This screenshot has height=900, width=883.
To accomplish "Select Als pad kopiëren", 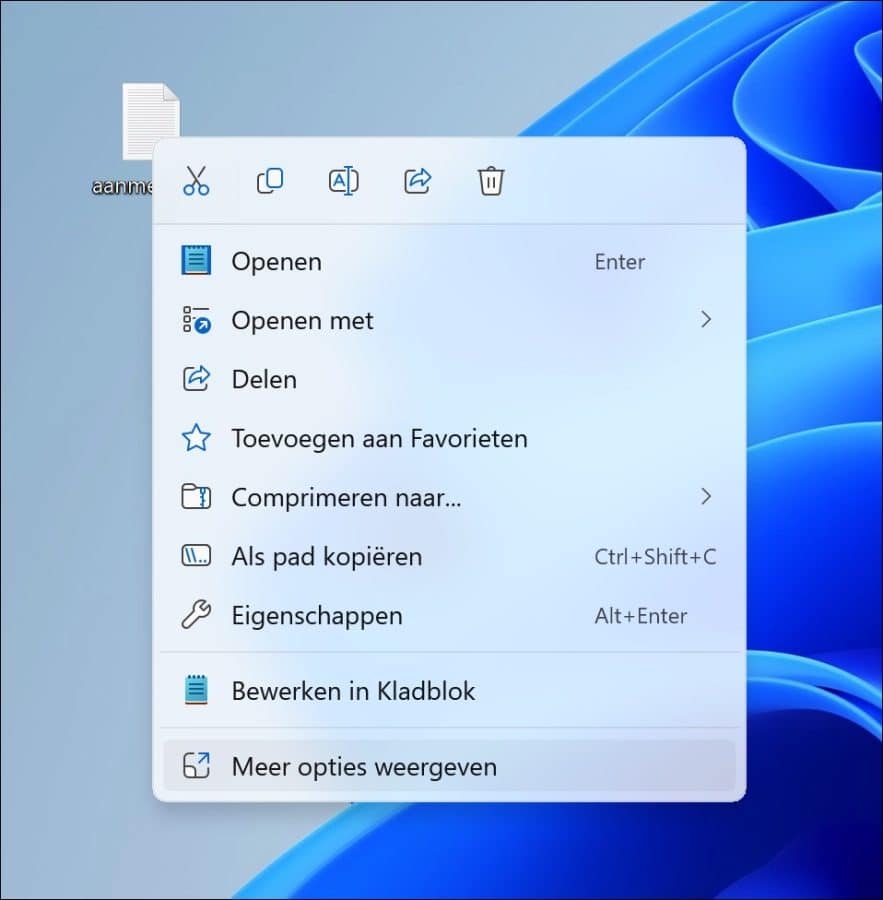I will pos(325,557).
